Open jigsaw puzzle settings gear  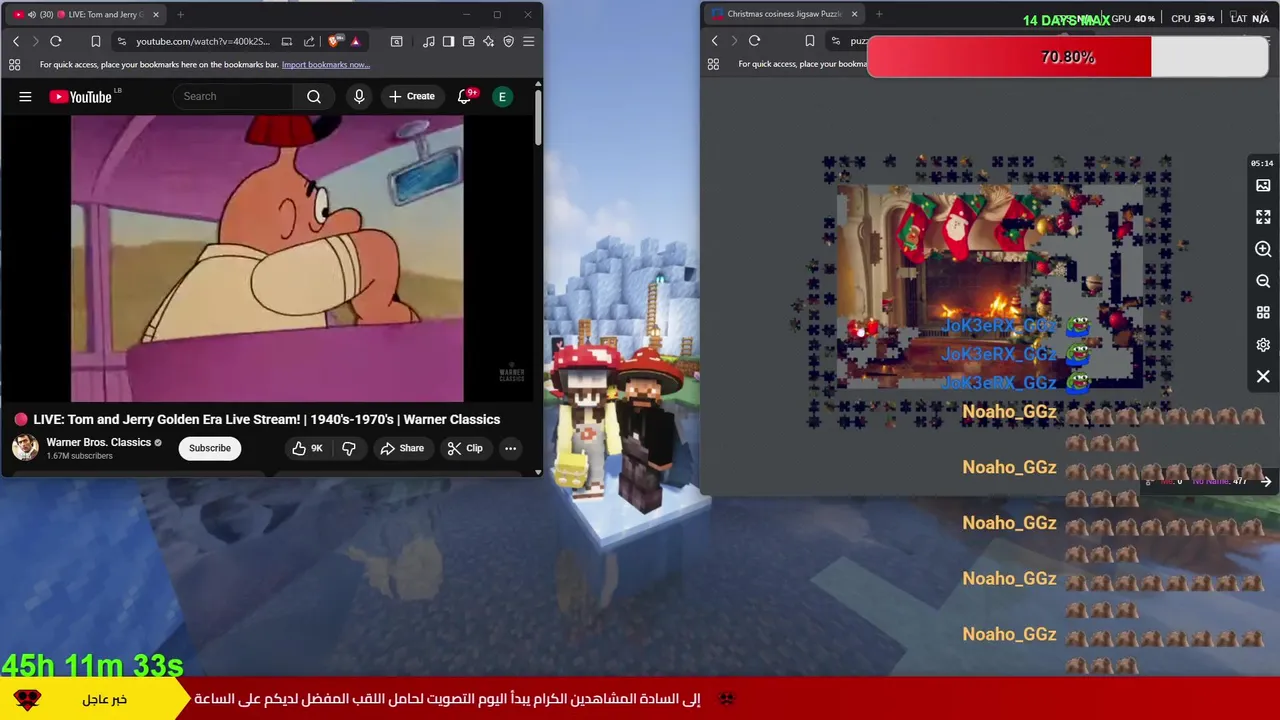pyautogui.click(x=1263, y=345)
